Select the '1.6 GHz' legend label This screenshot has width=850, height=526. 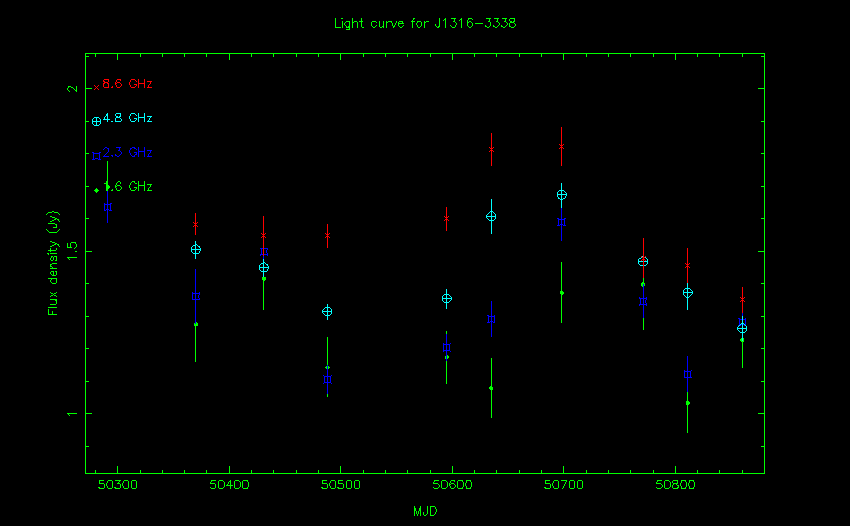point(127,187)
